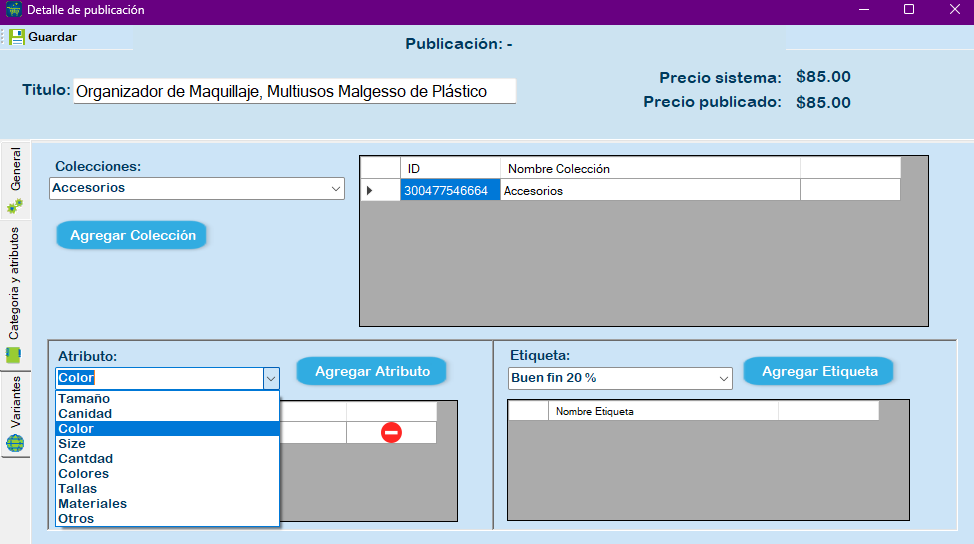Select Otros attribute option
This screenshot has height=544, width=974.
click(76, 519)
